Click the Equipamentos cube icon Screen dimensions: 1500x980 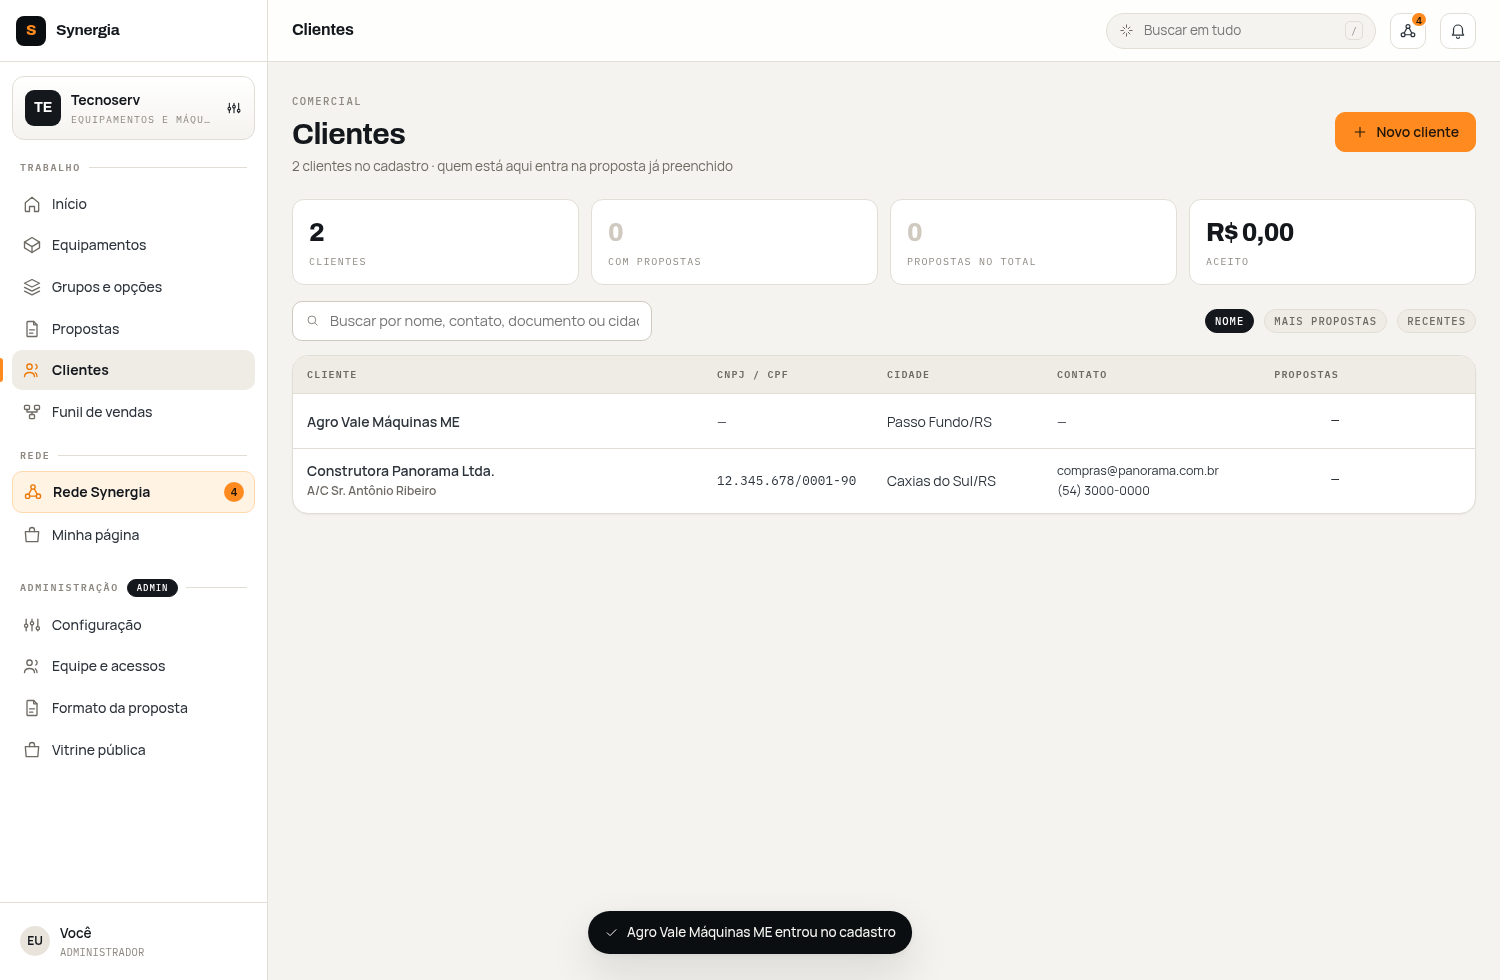point(32,245)
